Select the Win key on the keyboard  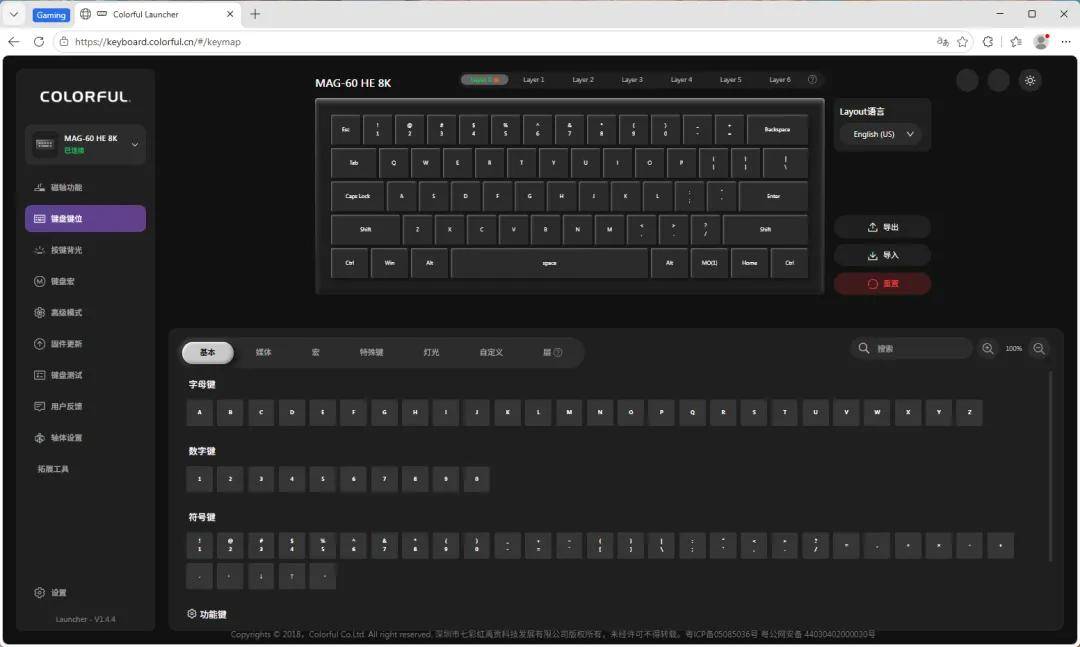click(x=389, y=263)
